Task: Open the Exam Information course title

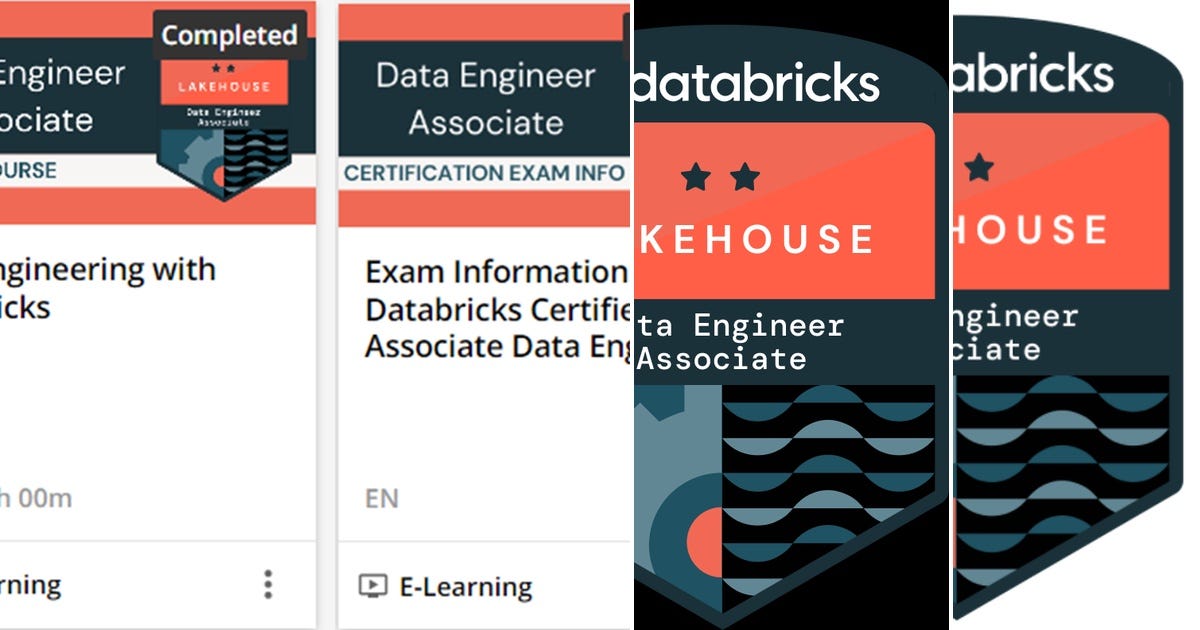Action: coord(496,309)
